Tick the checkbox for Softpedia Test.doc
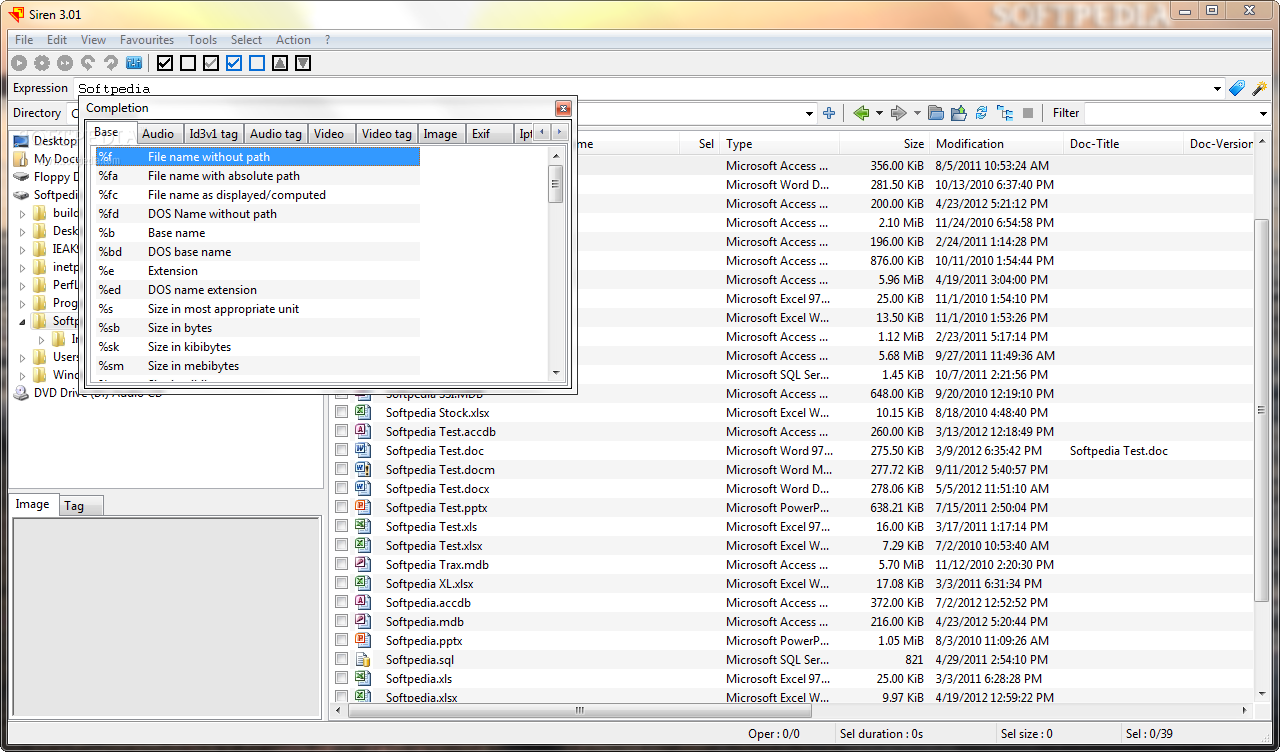The image size is (1280, 752). click(x=342, y=450)
